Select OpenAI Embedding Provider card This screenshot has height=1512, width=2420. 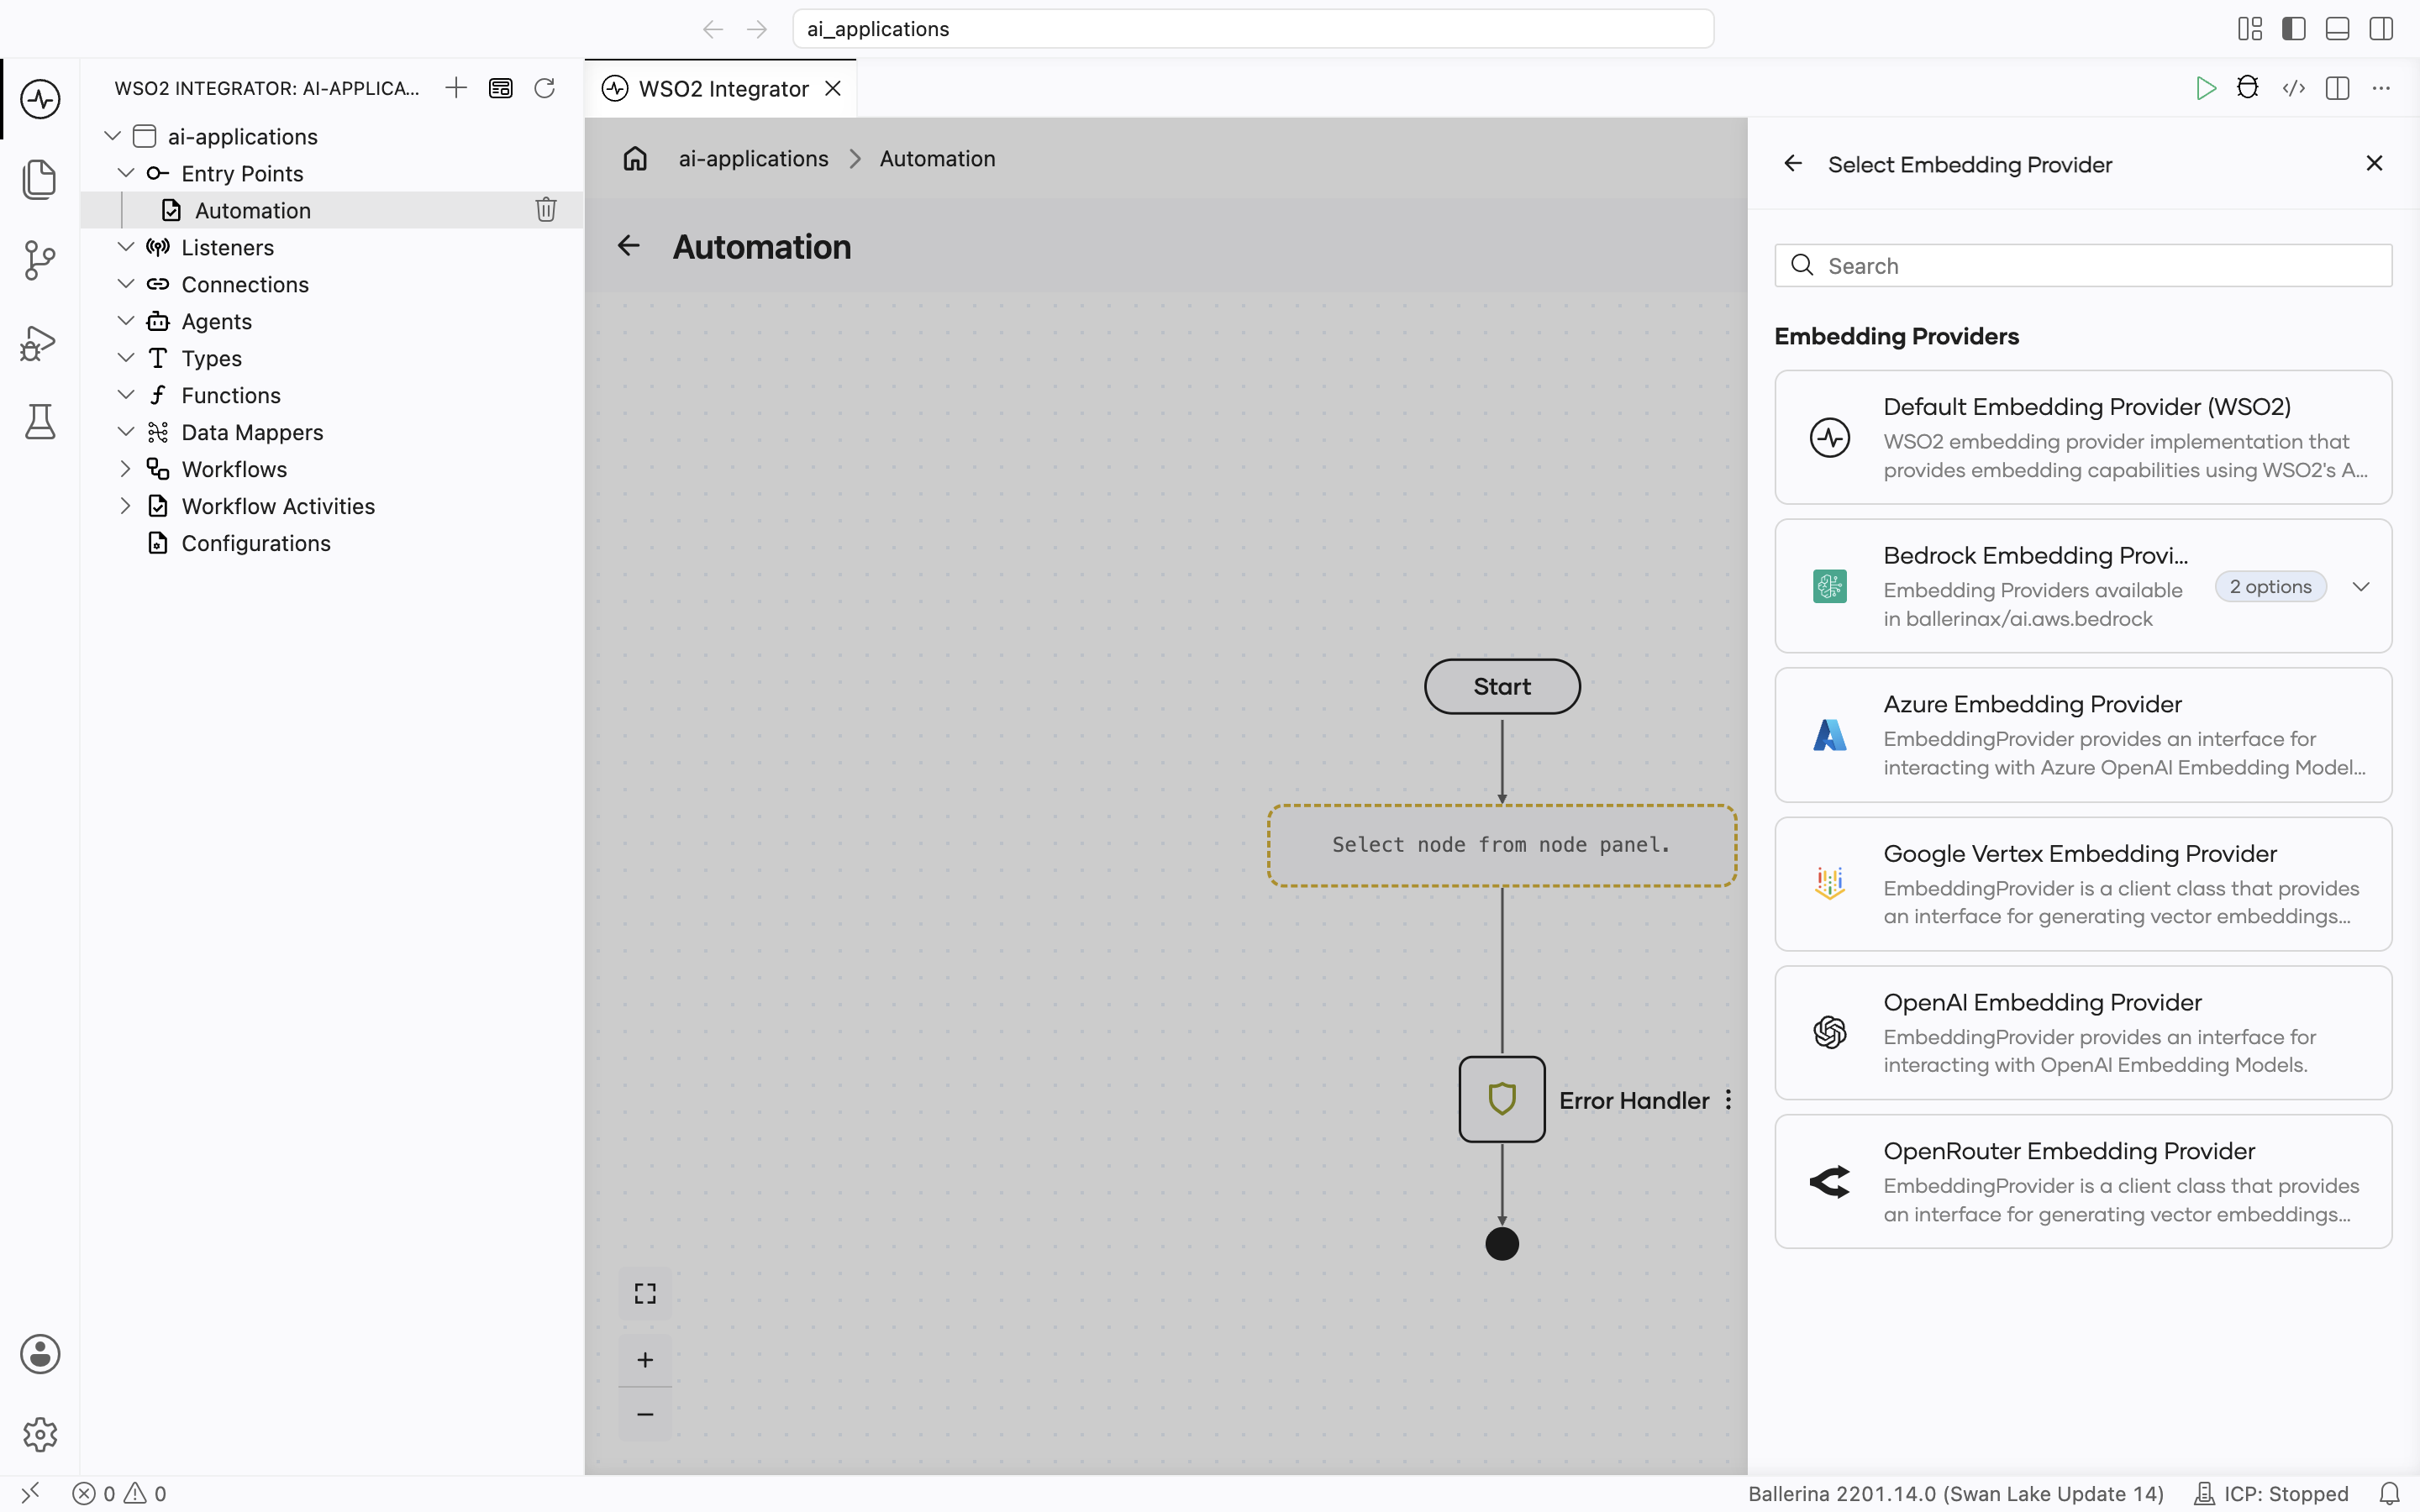(x=2083, y=1033)
